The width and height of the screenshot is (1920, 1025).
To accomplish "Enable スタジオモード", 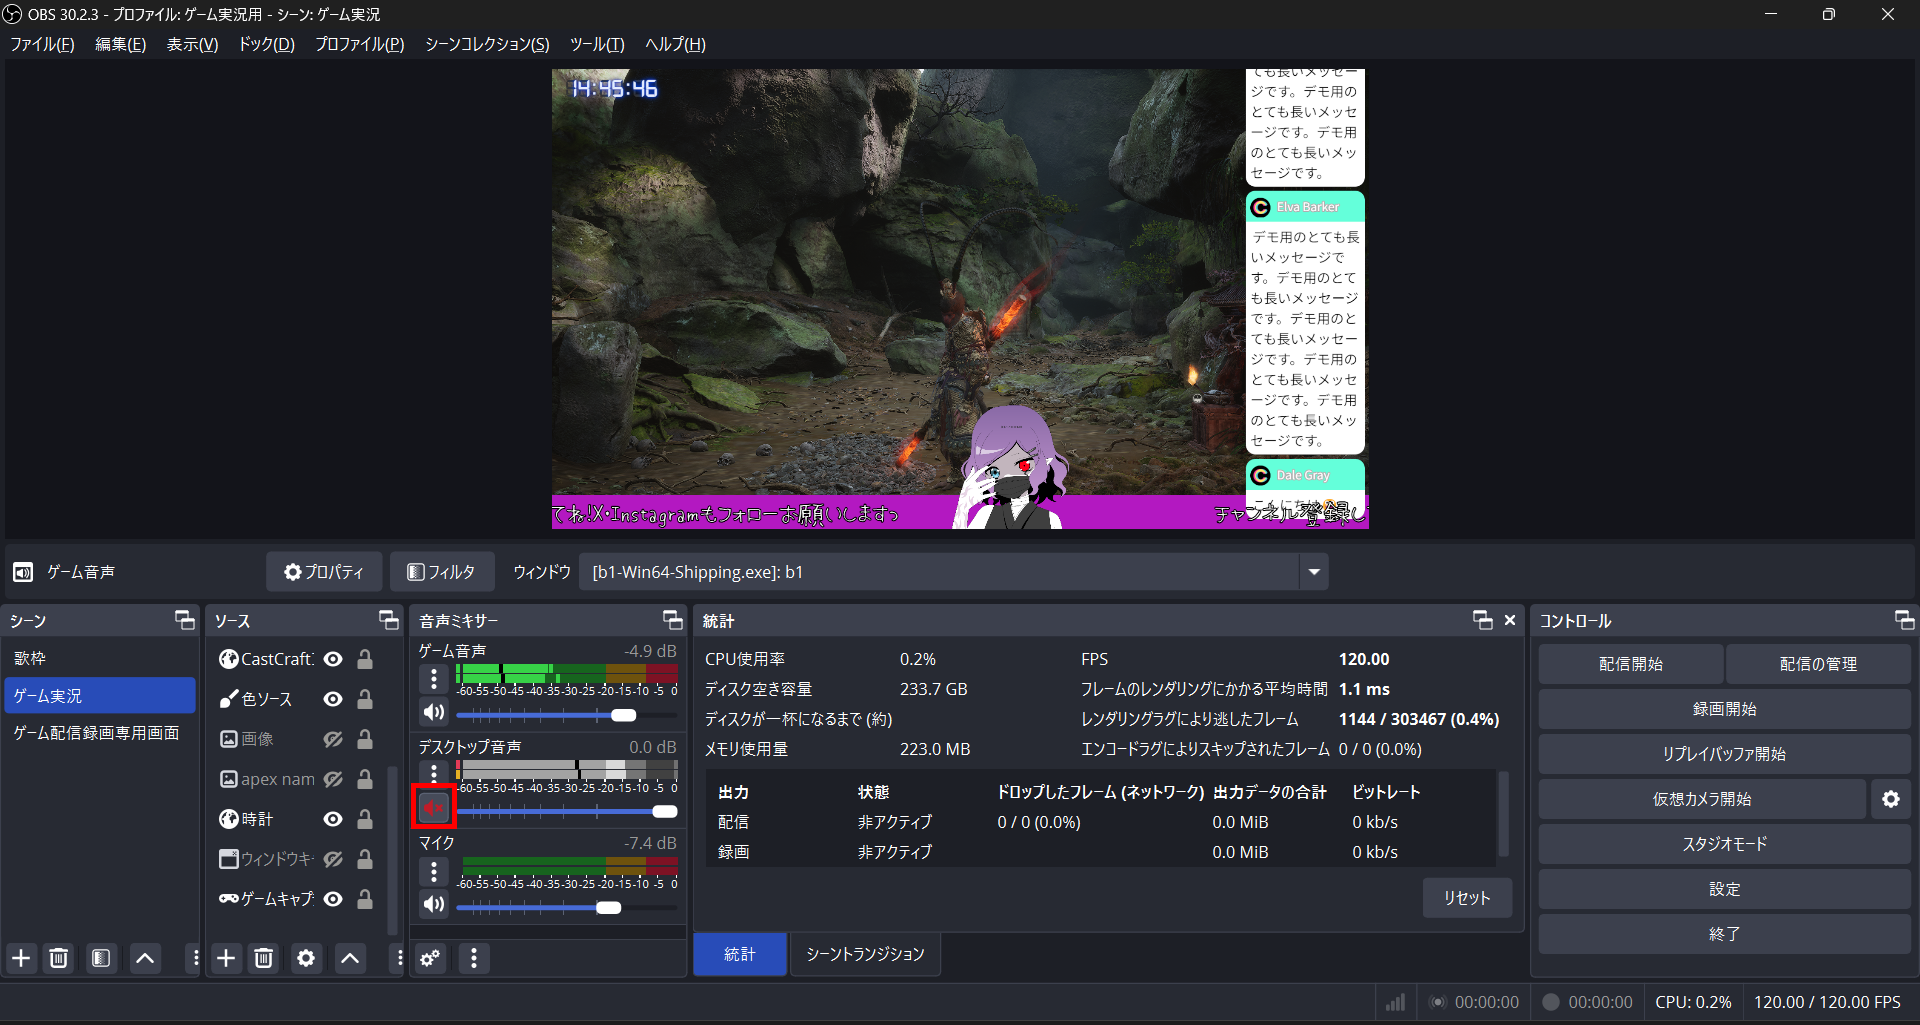I will point(1724,844).
